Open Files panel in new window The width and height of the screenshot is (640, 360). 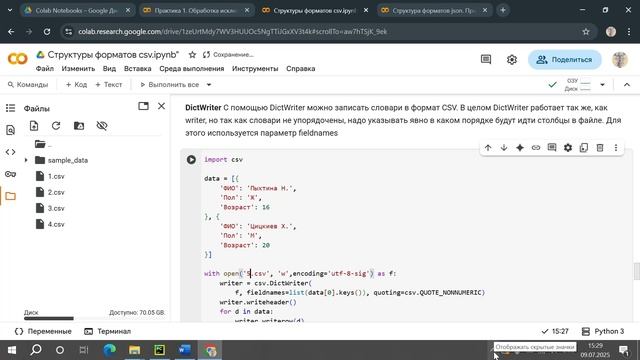pyautogui.click(x=143, y=106)
